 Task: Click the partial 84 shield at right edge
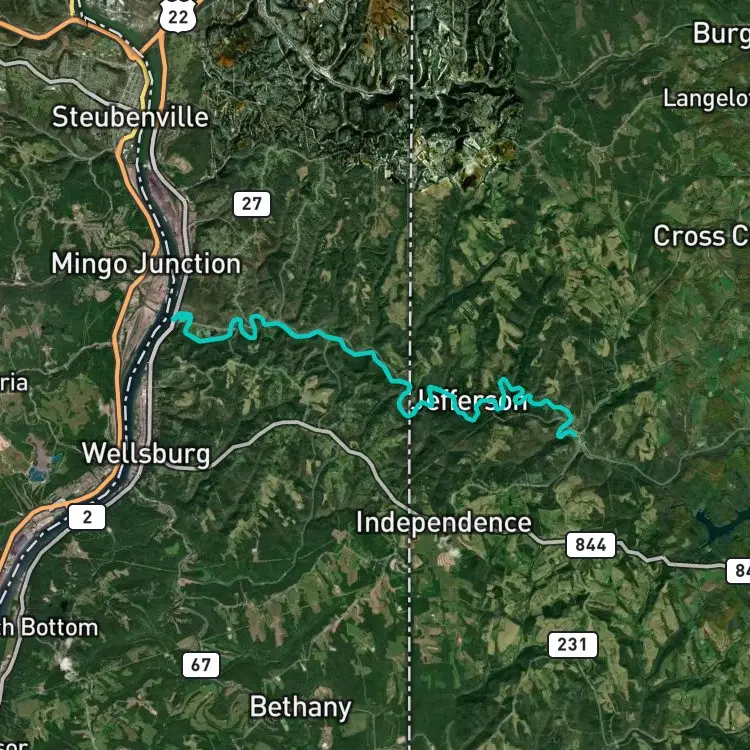coord(738,570)
